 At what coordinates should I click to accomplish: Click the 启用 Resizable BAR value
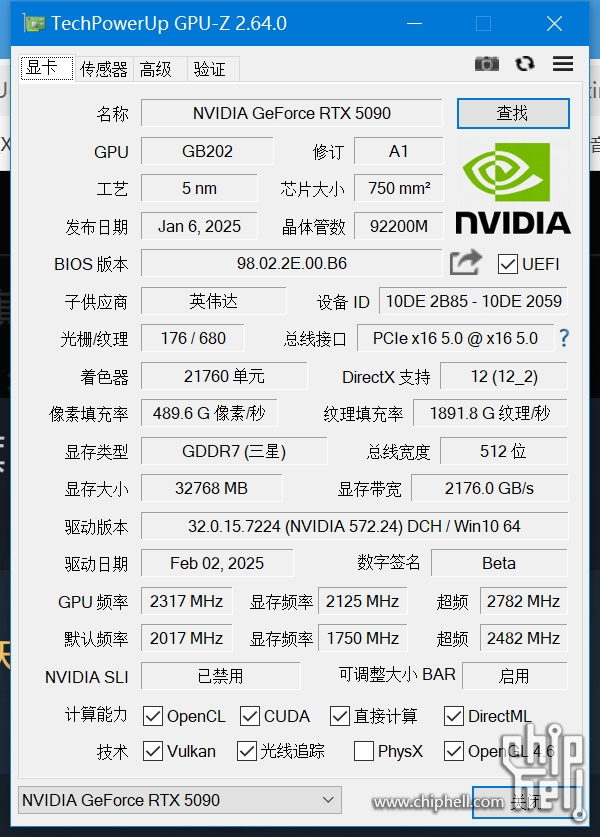coord(515,676)
